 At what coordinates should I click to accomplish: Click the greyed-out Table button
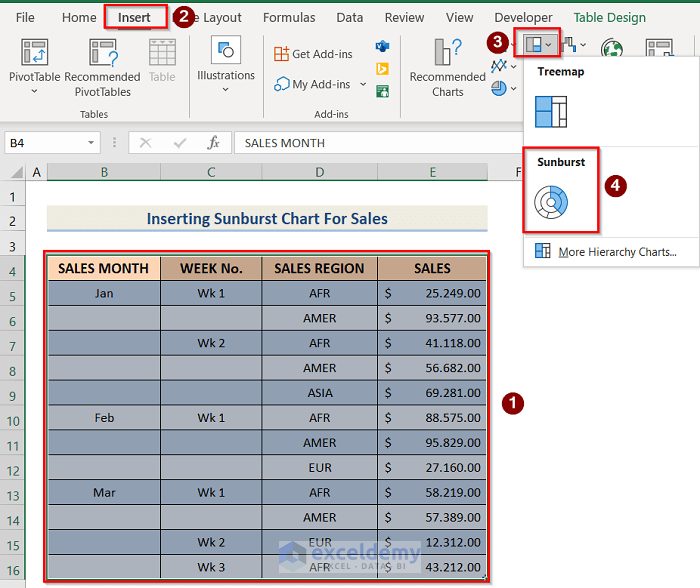click(162, 61)
